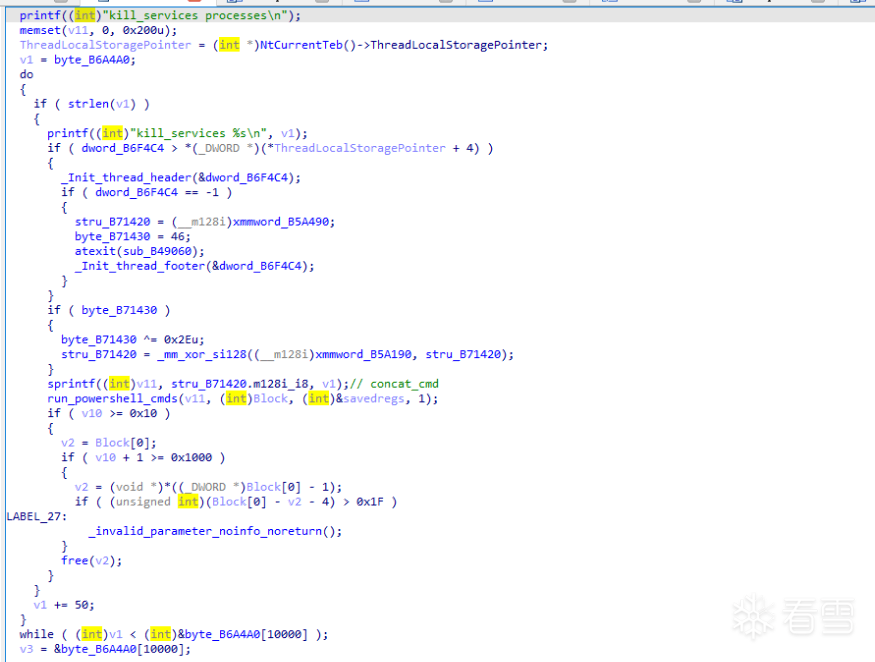This screenshot has height=662, width=875.
Task: Click the number 50 in v1 += 50
Action: tap(81, 605)
